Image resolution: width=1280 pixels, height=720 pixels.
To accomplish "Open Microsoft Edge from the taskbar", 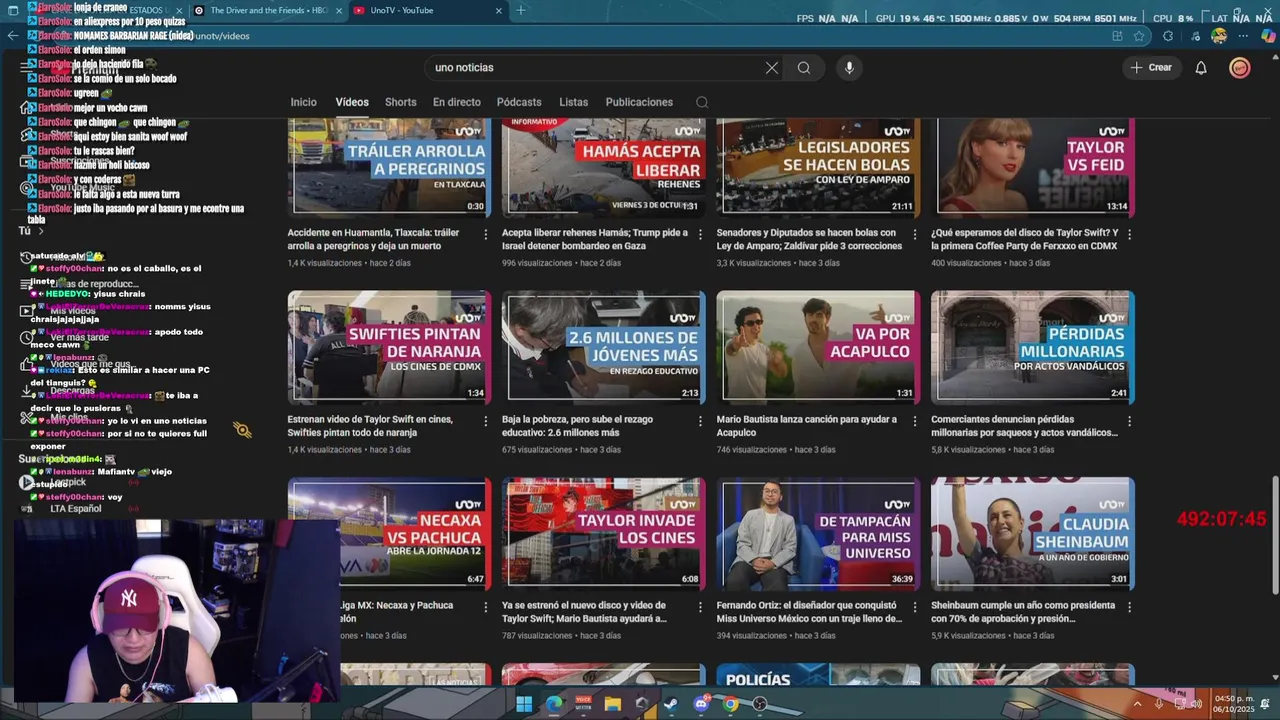I will pos(554,704).
